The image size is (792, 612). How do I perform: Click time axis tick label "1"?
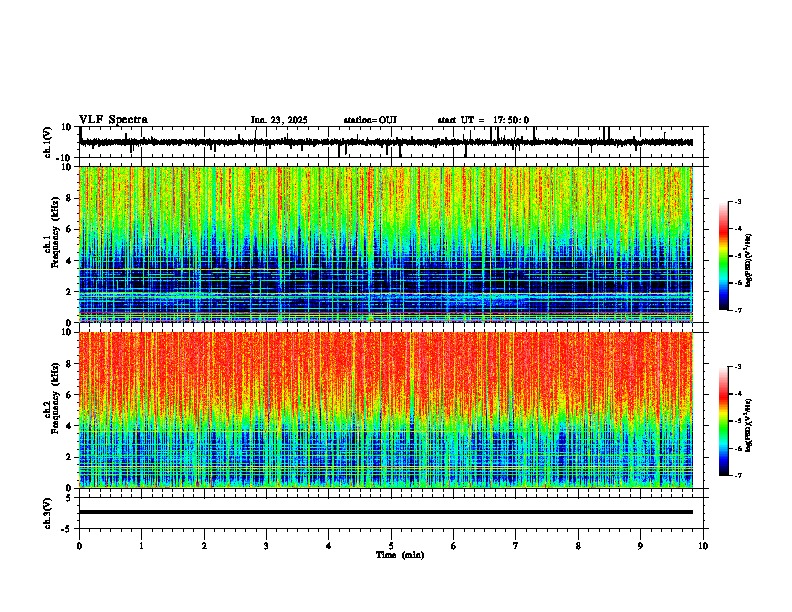pyautogui.click(x=141, y=546)
